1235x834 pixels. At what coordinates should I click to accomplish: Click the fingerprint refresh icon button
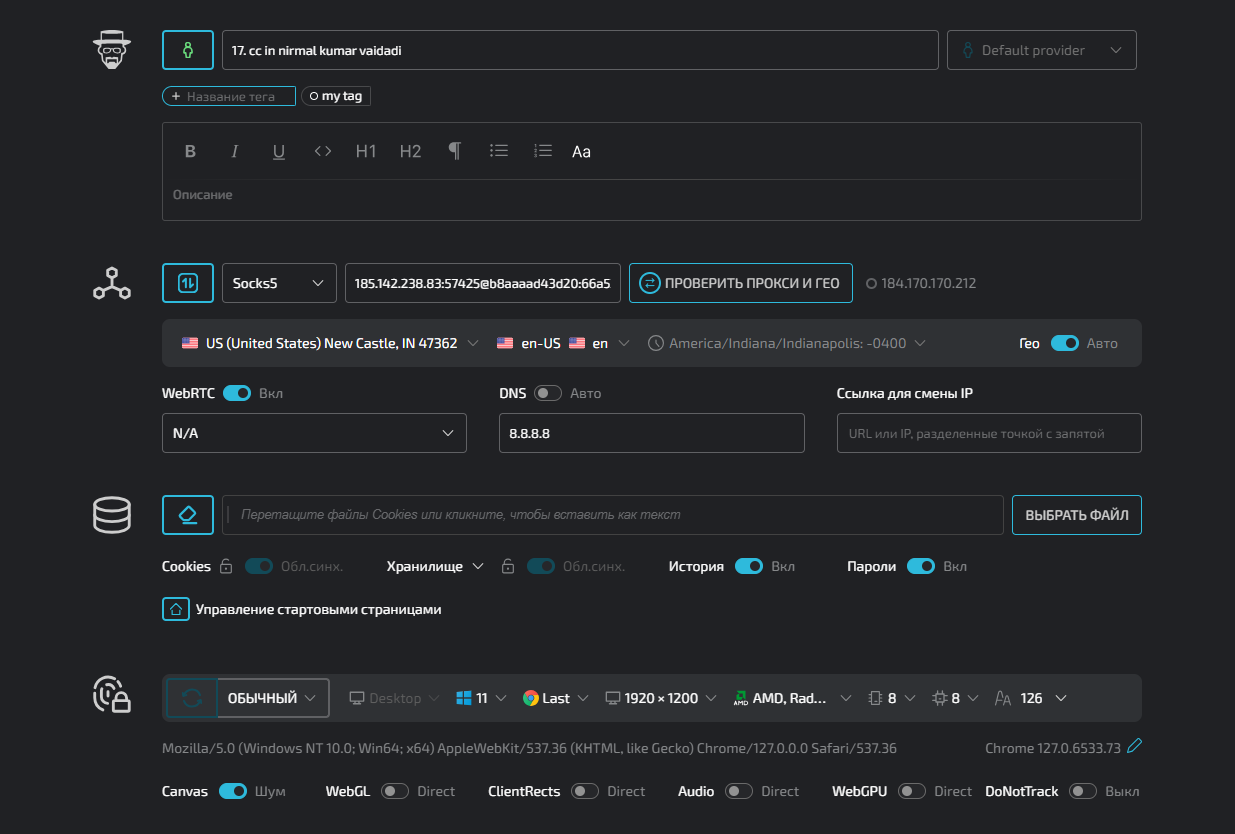coord(192,698)
